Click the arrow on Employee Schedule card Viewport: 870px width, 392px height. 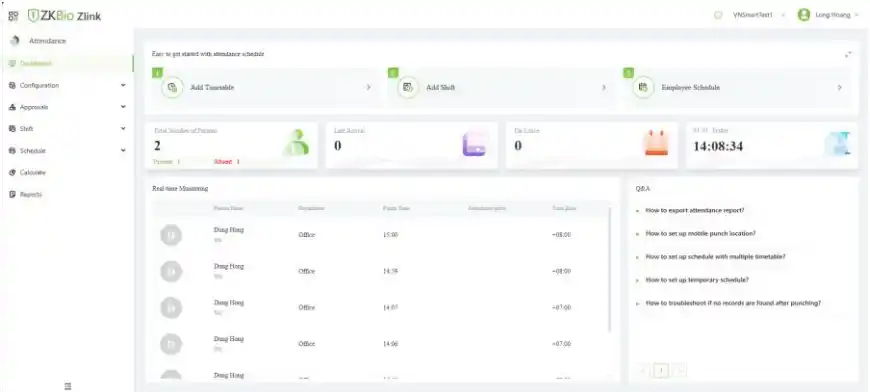[x=839, y=88]
